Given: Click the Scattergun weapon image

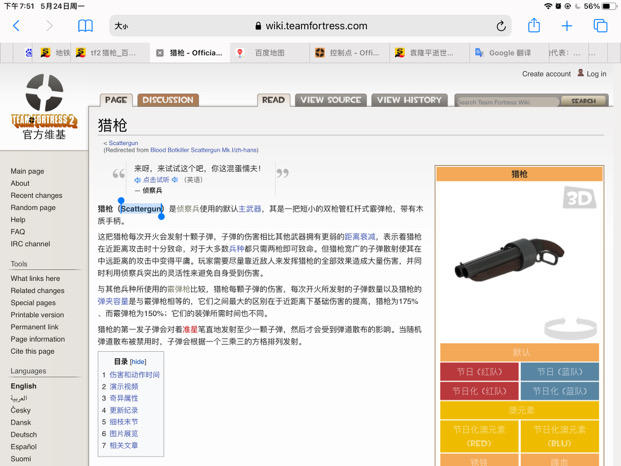Looking at the screenshot, I should click(x=509, y=259).
